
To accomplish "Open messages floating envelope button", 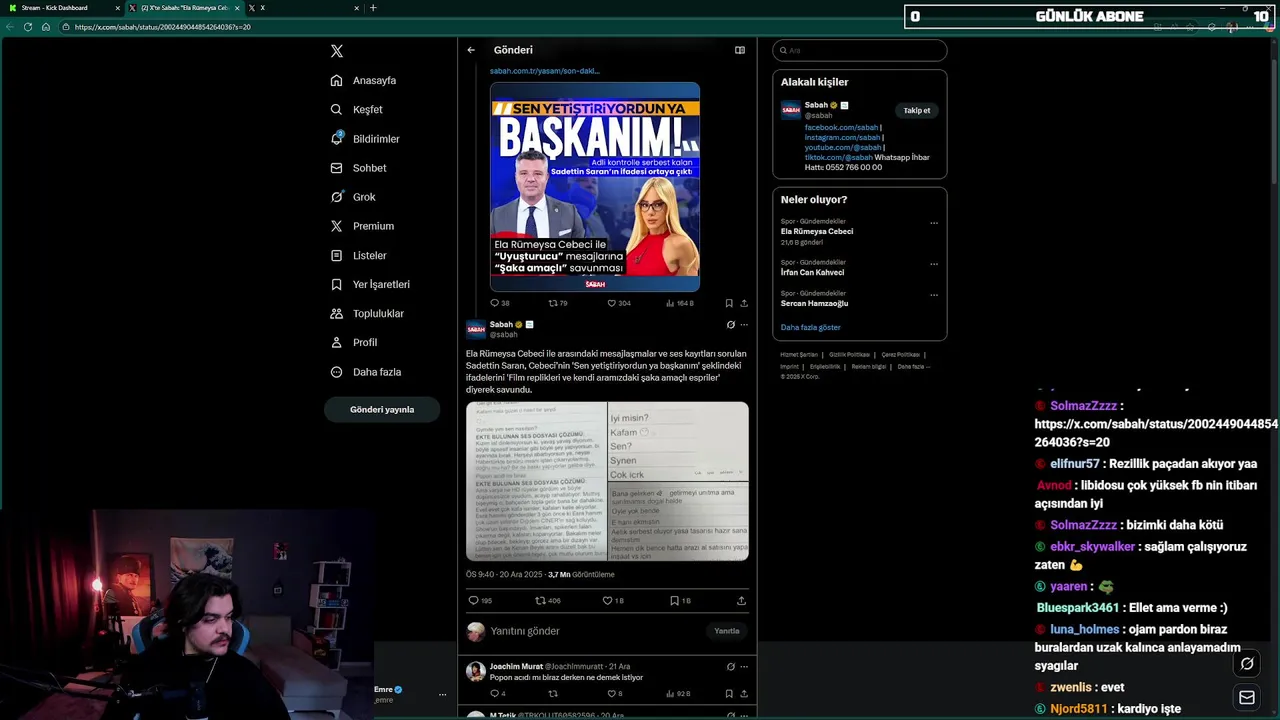I will (x=1247, y=697).
